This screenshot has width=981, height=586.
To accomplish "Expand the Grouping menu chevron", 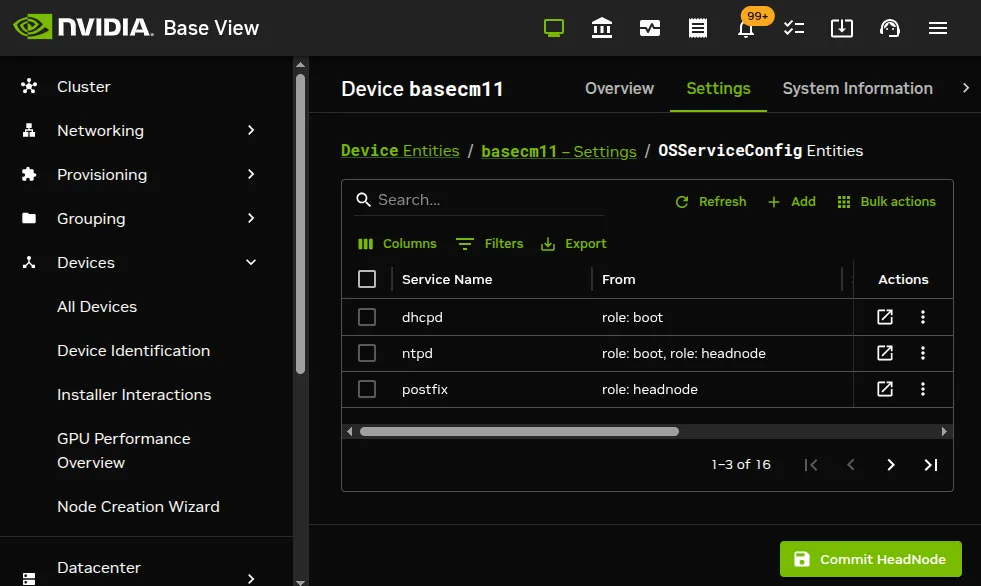I will click(x=251, y=218).
